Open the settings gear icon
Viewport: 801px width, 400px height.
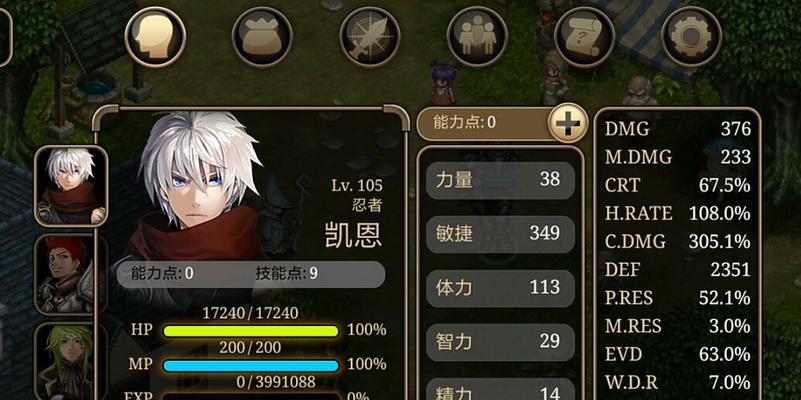pos(691,37)
